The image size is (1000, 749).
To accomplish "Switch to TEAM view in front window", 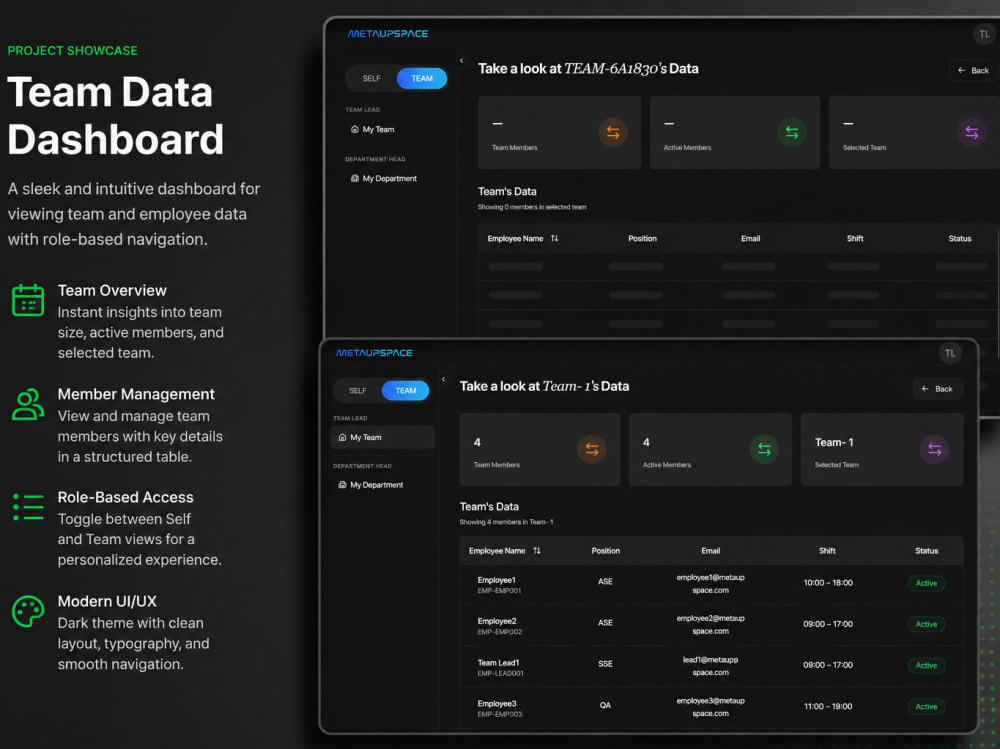I will [406, 390].
